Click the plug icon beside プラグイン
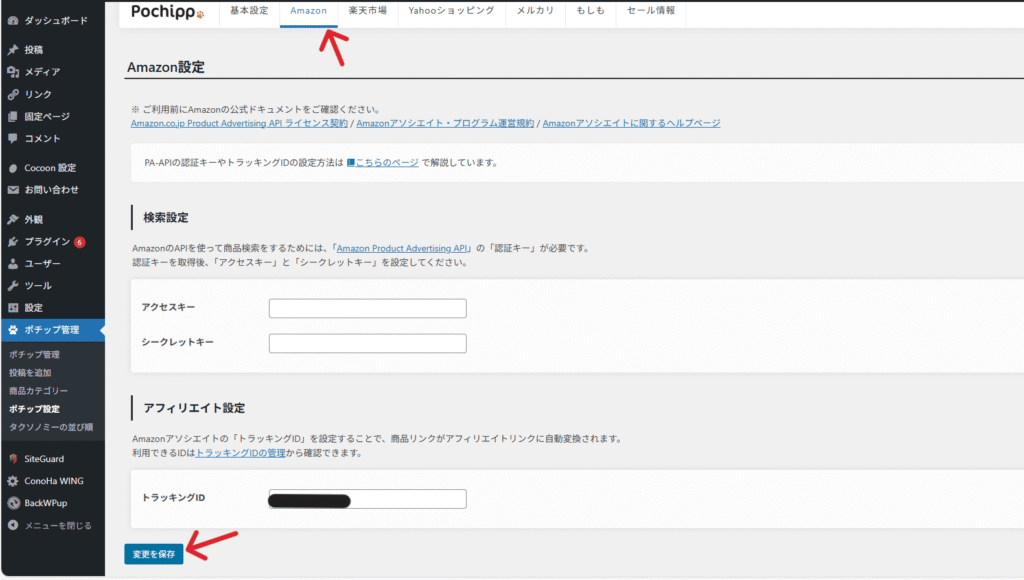1024x580 pixels. (x=13, y=242)
